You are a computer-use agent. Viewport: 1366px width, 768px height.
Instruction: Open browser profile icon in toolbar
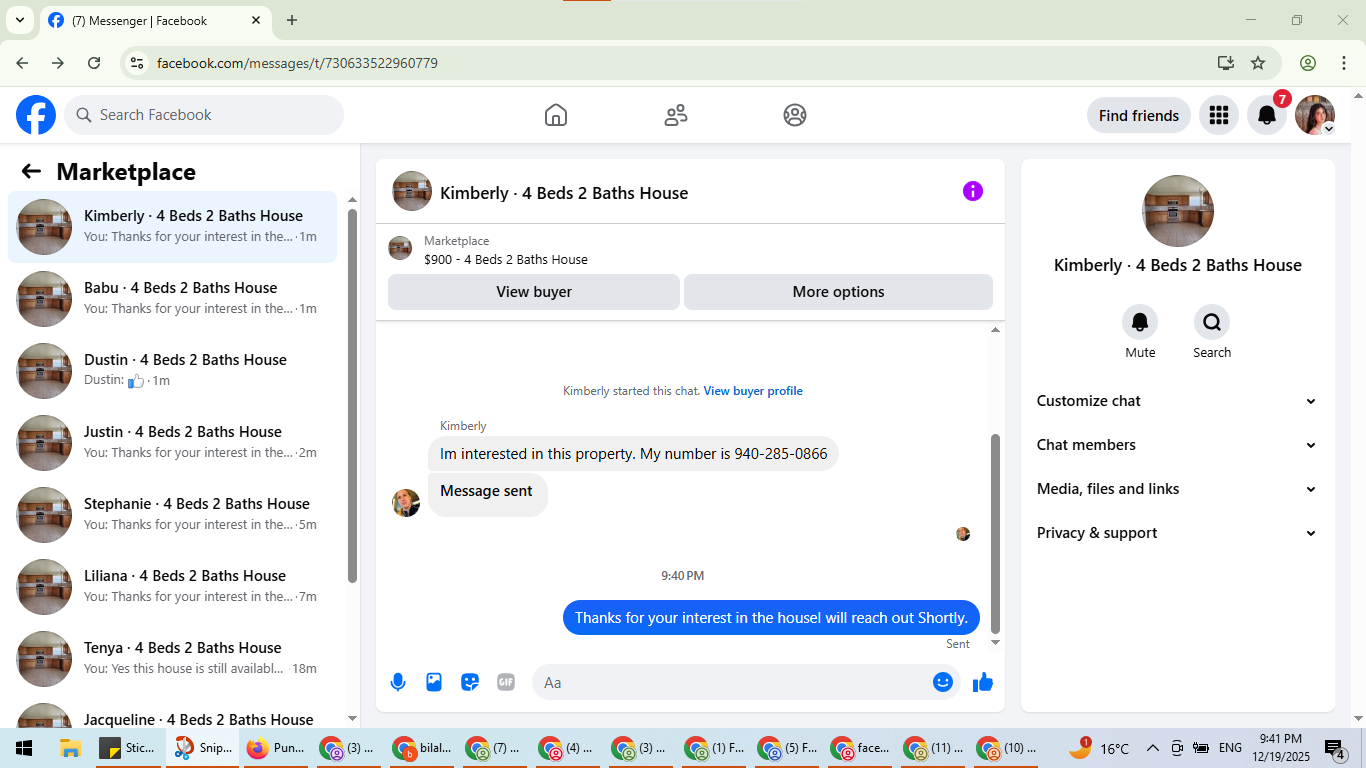click(x=1308, y=63)
